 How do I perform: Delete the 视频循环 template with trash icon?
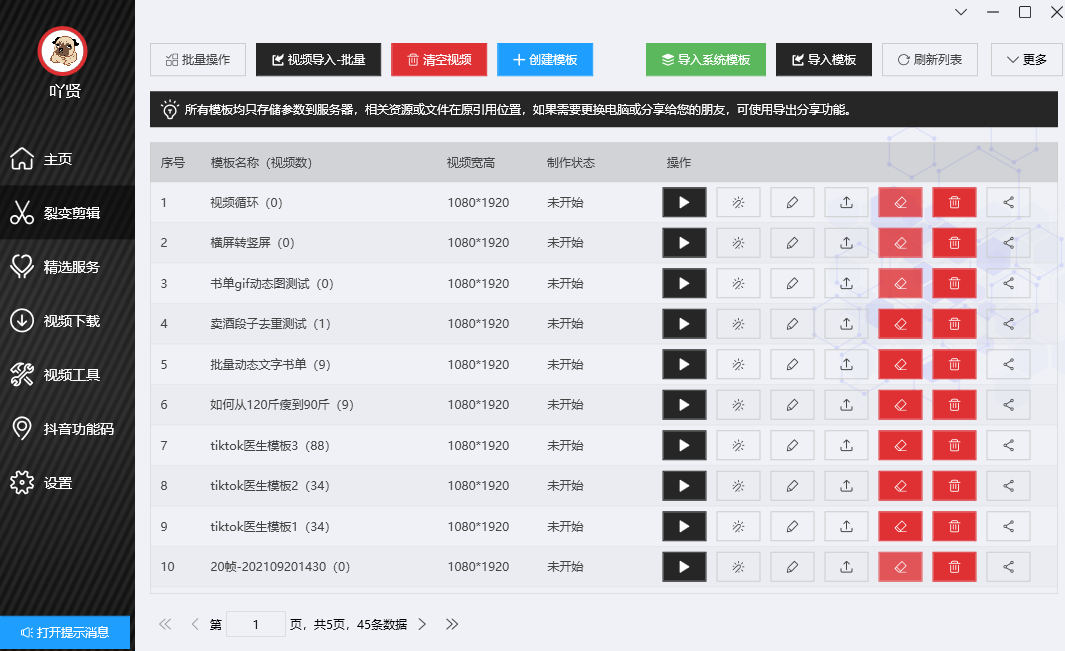[x=954, y=203]
